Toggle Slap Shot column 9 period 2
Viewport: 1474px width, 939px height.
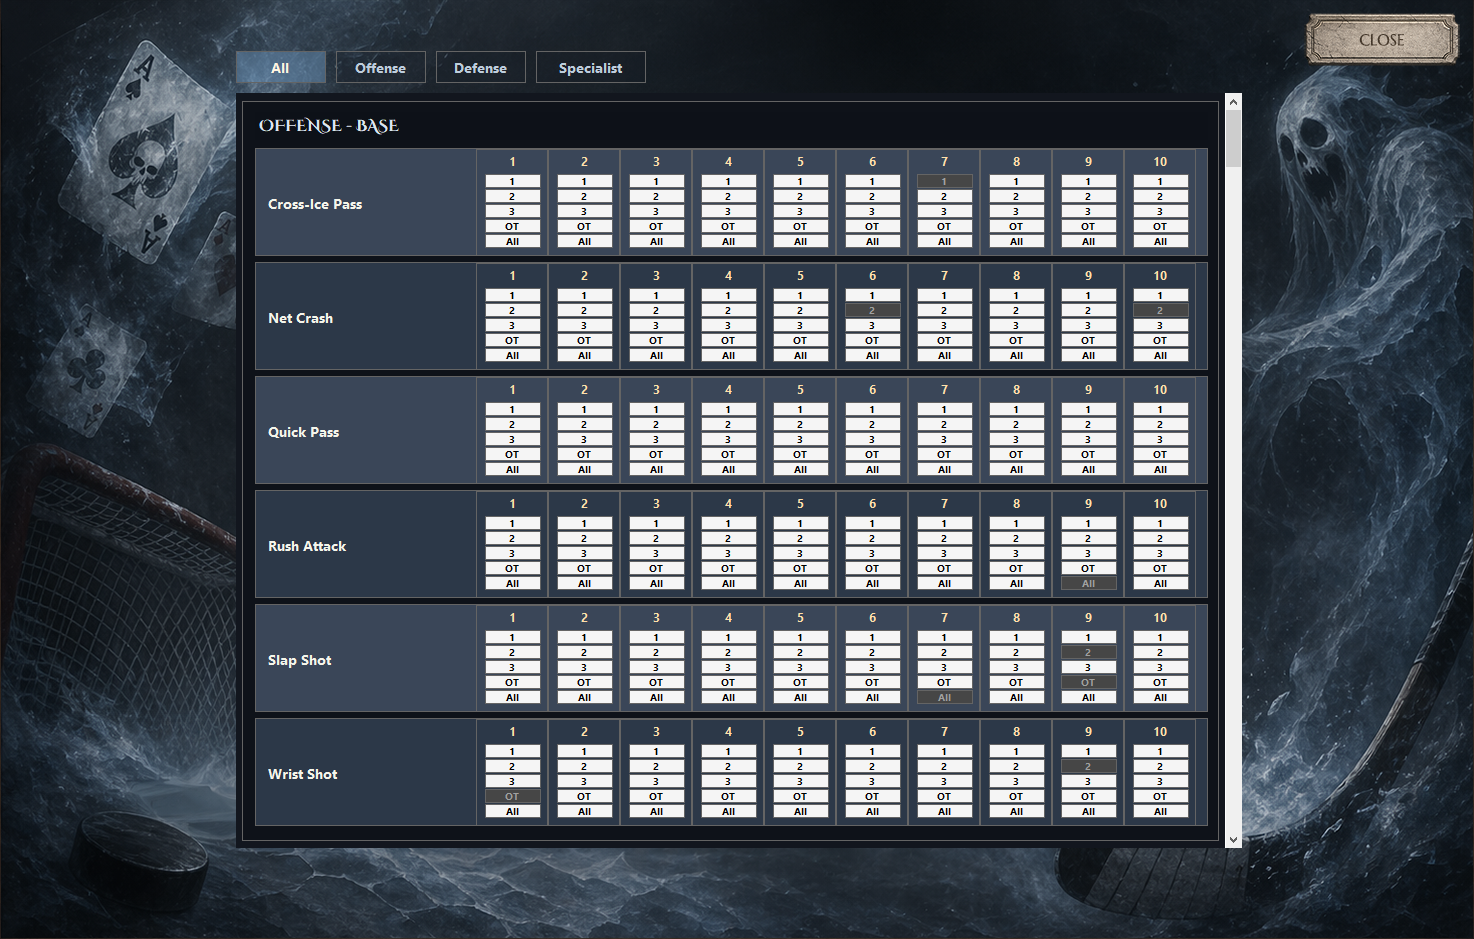coord(1088,653)
